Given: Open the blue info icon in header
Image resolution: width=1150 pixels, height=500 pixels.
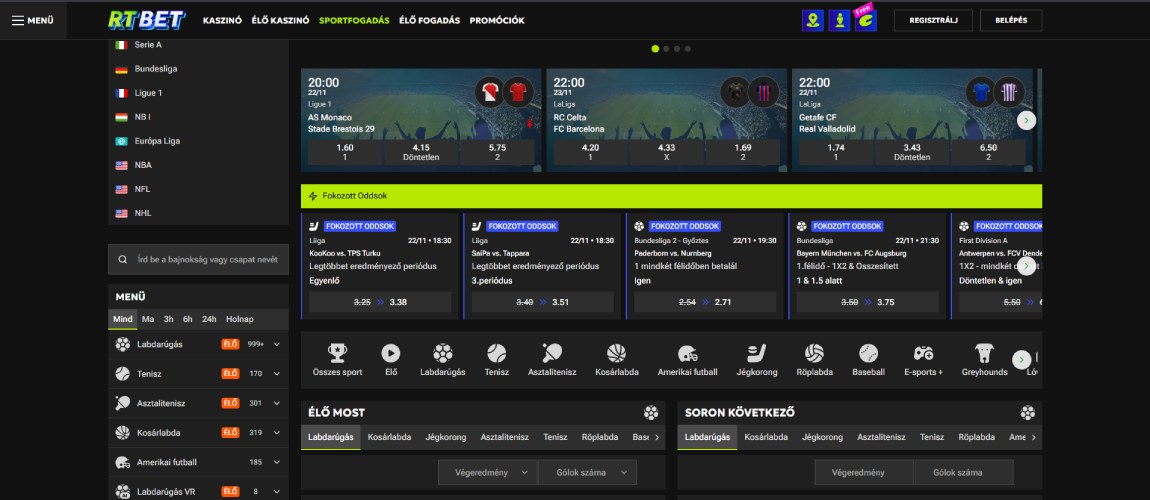Looking at the screenshot, I should click(839, 21).
